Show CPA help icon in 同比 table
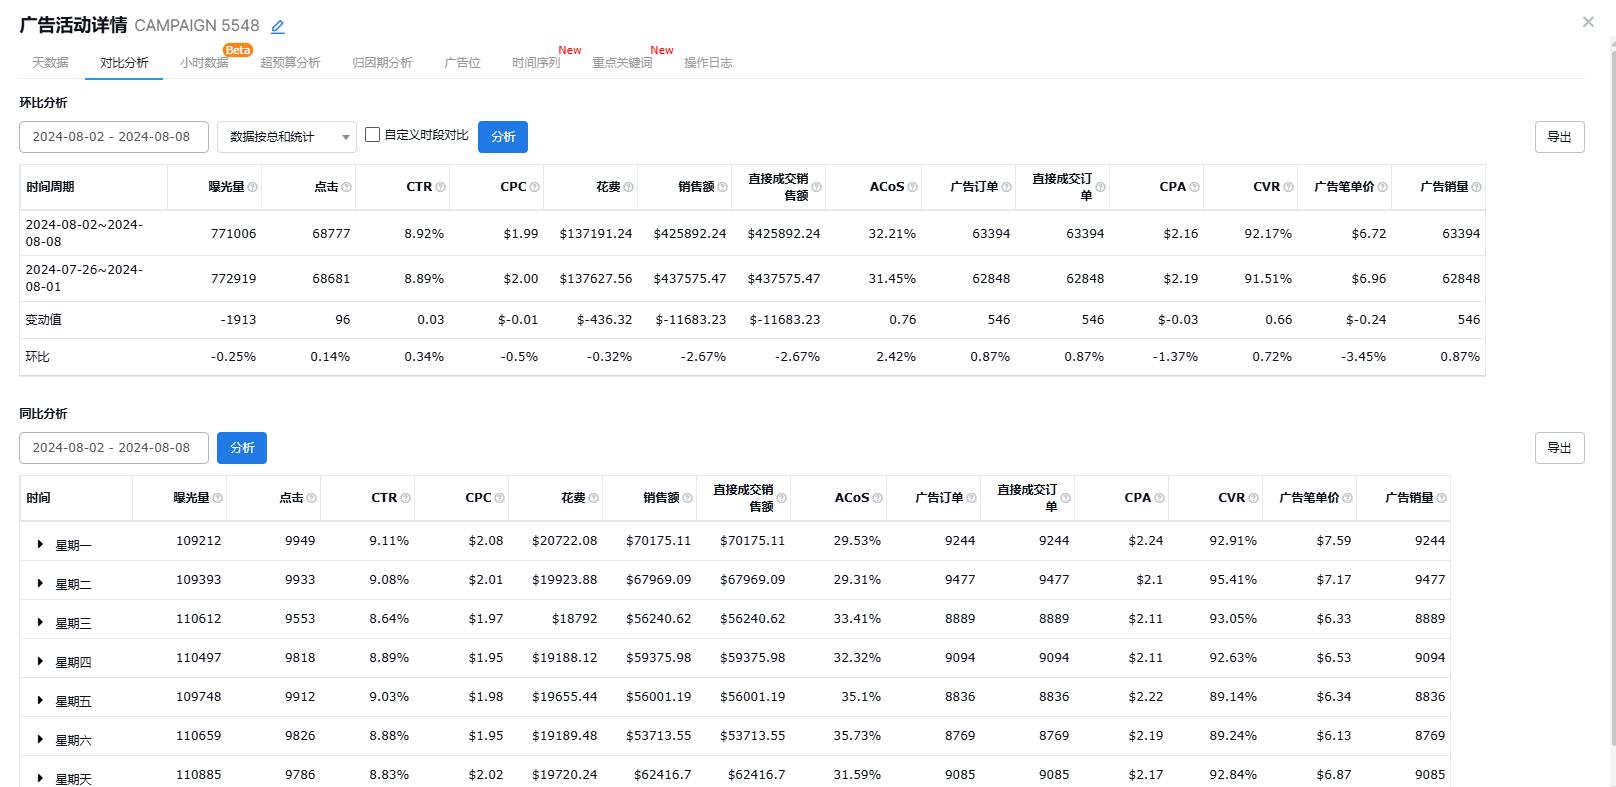This screenshot has width=1616, height=787. click(1159, 498)
